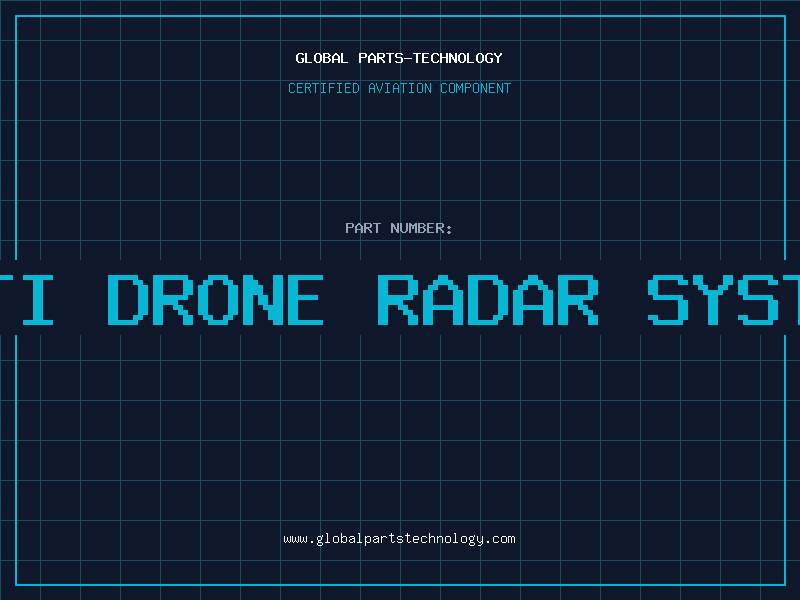800x600 pixels.
Task: Select the CERTIFIED AVIATION COMPONENT subtitle
Action: (399, 88)
